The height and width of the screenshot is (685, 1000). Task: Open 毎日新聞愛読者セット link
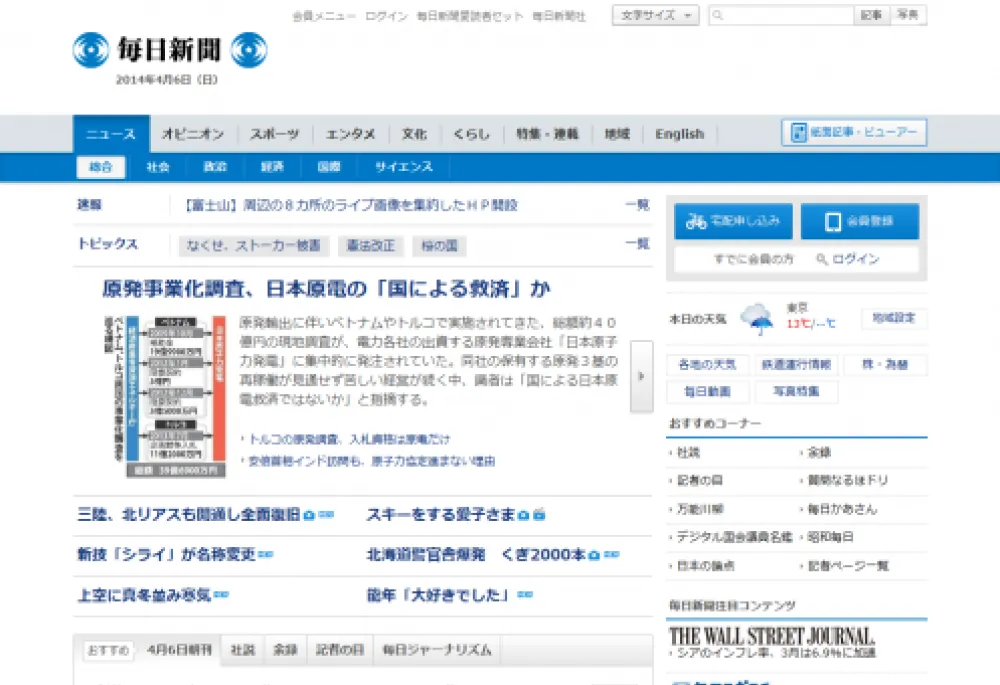[470, 17]
